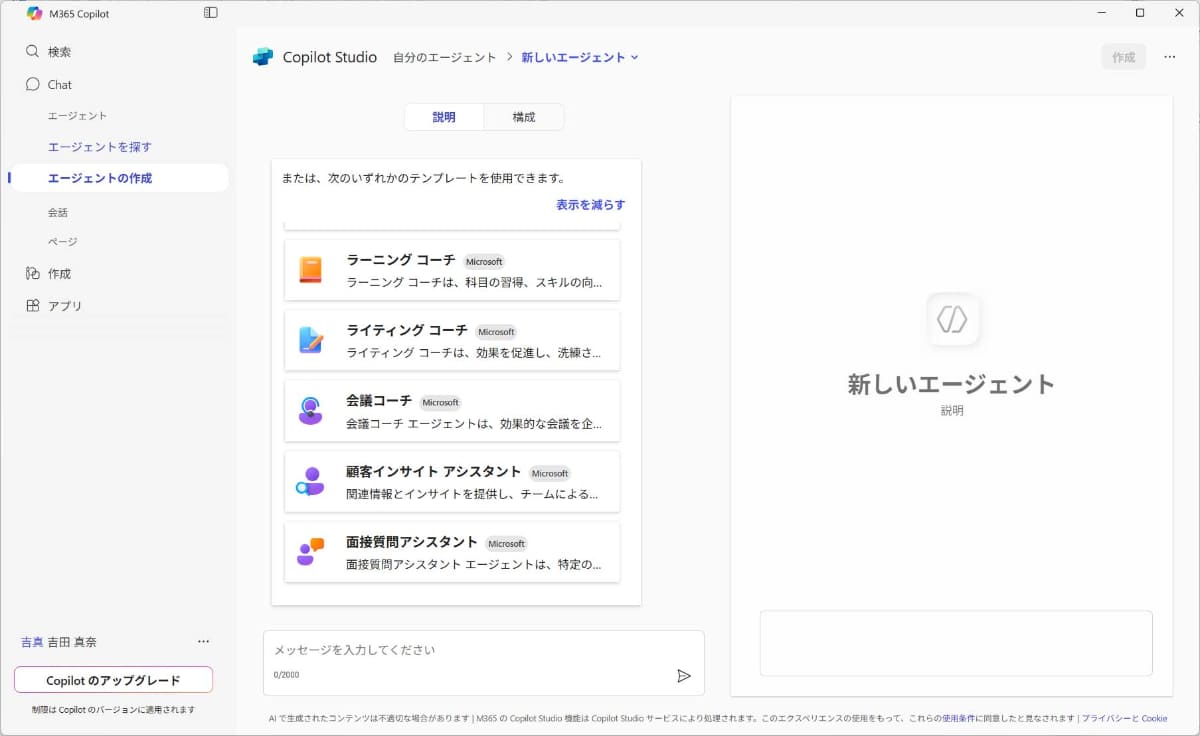The image size is (1200, 736).
Task: Click the 説明 label under preview heading
Action: click(x=952, y=411)
